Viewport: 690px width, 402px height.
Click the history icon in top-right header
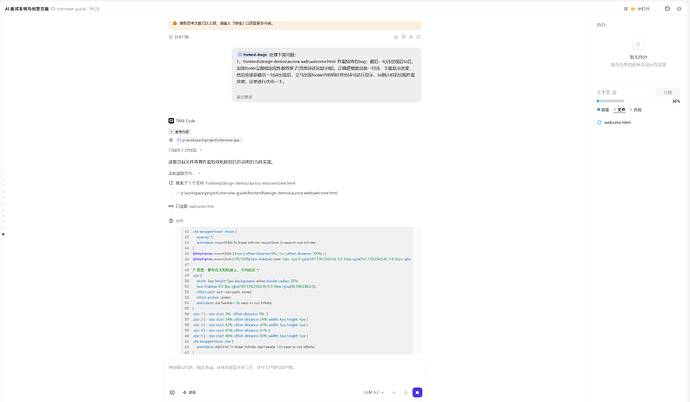point(667,9)
